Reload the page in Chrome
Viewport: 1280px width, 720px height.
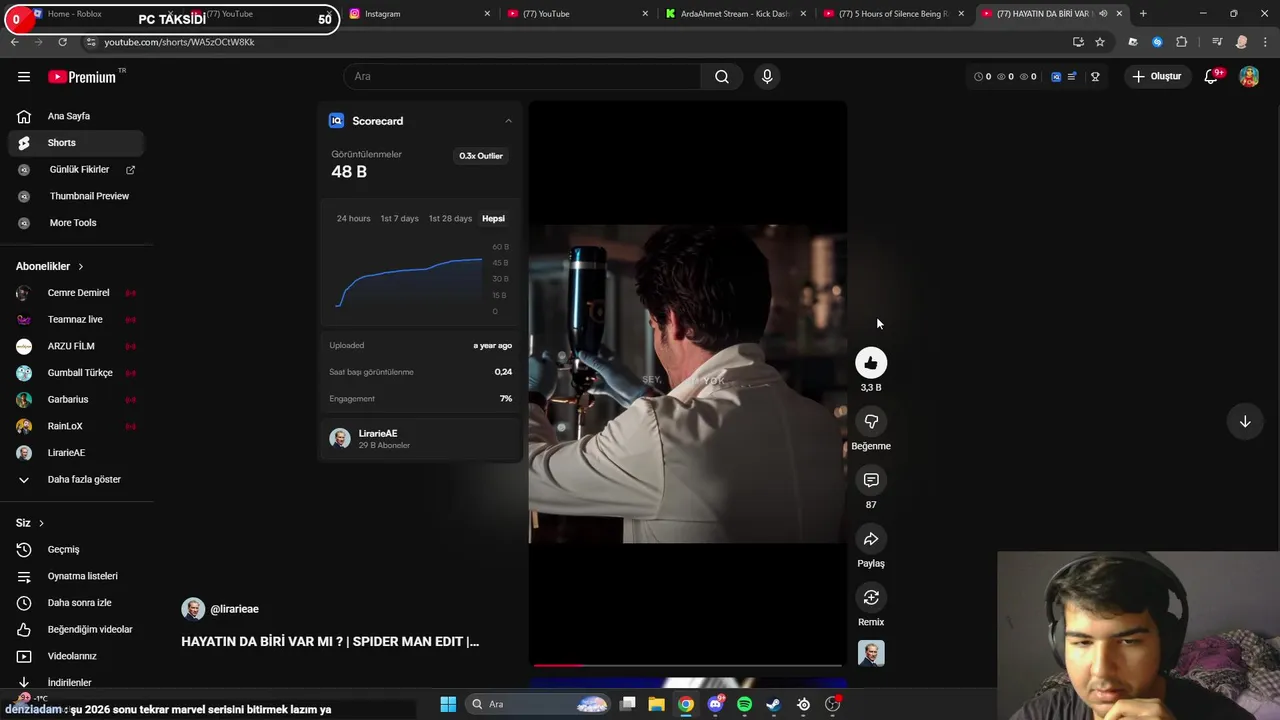[x=62, y=42]
